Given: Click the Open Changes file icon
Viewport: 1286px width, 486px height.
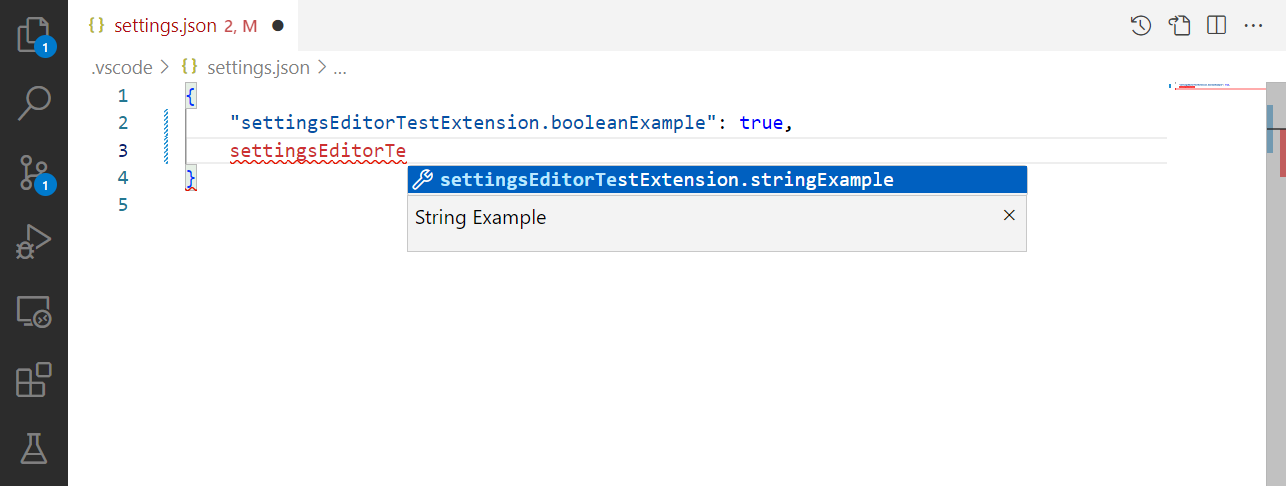Looking at the screenshot, I should pos(1179,26).
